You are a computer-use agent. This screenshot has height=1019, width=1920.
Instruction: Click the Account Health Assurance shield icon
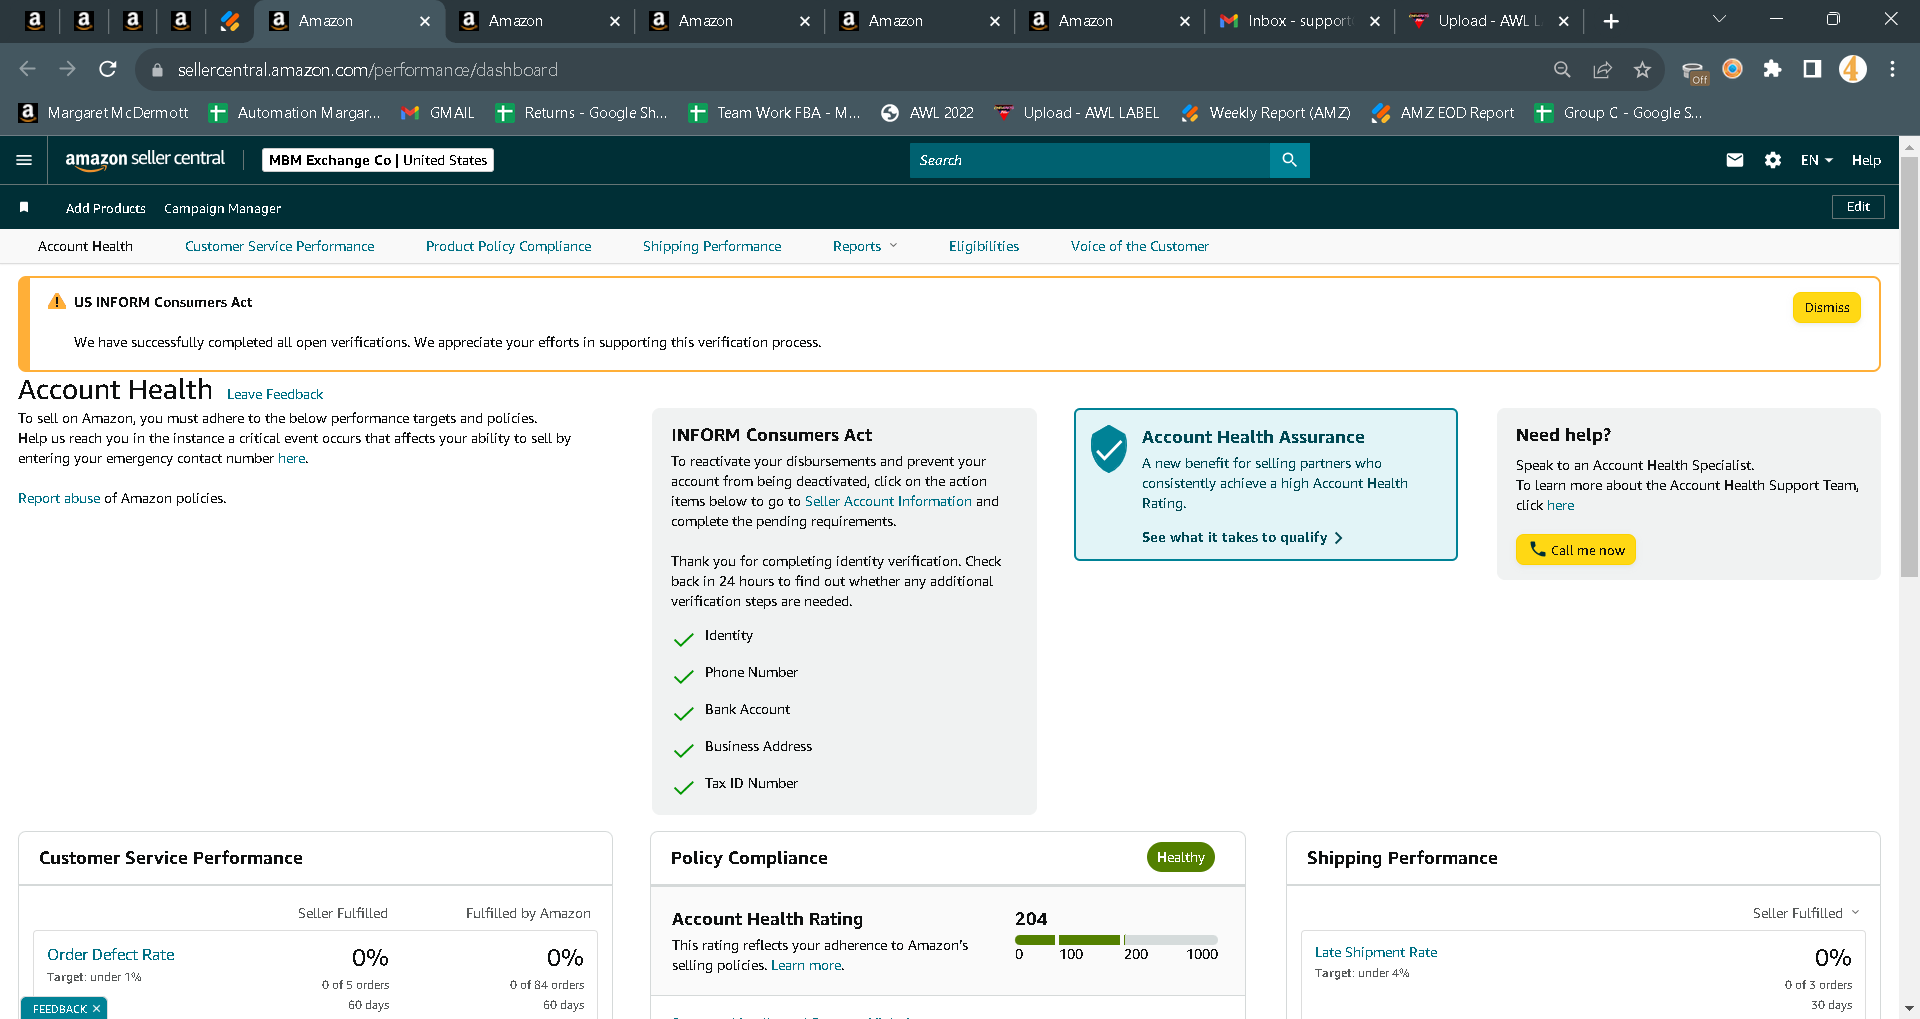click(x=1108, y=449)
